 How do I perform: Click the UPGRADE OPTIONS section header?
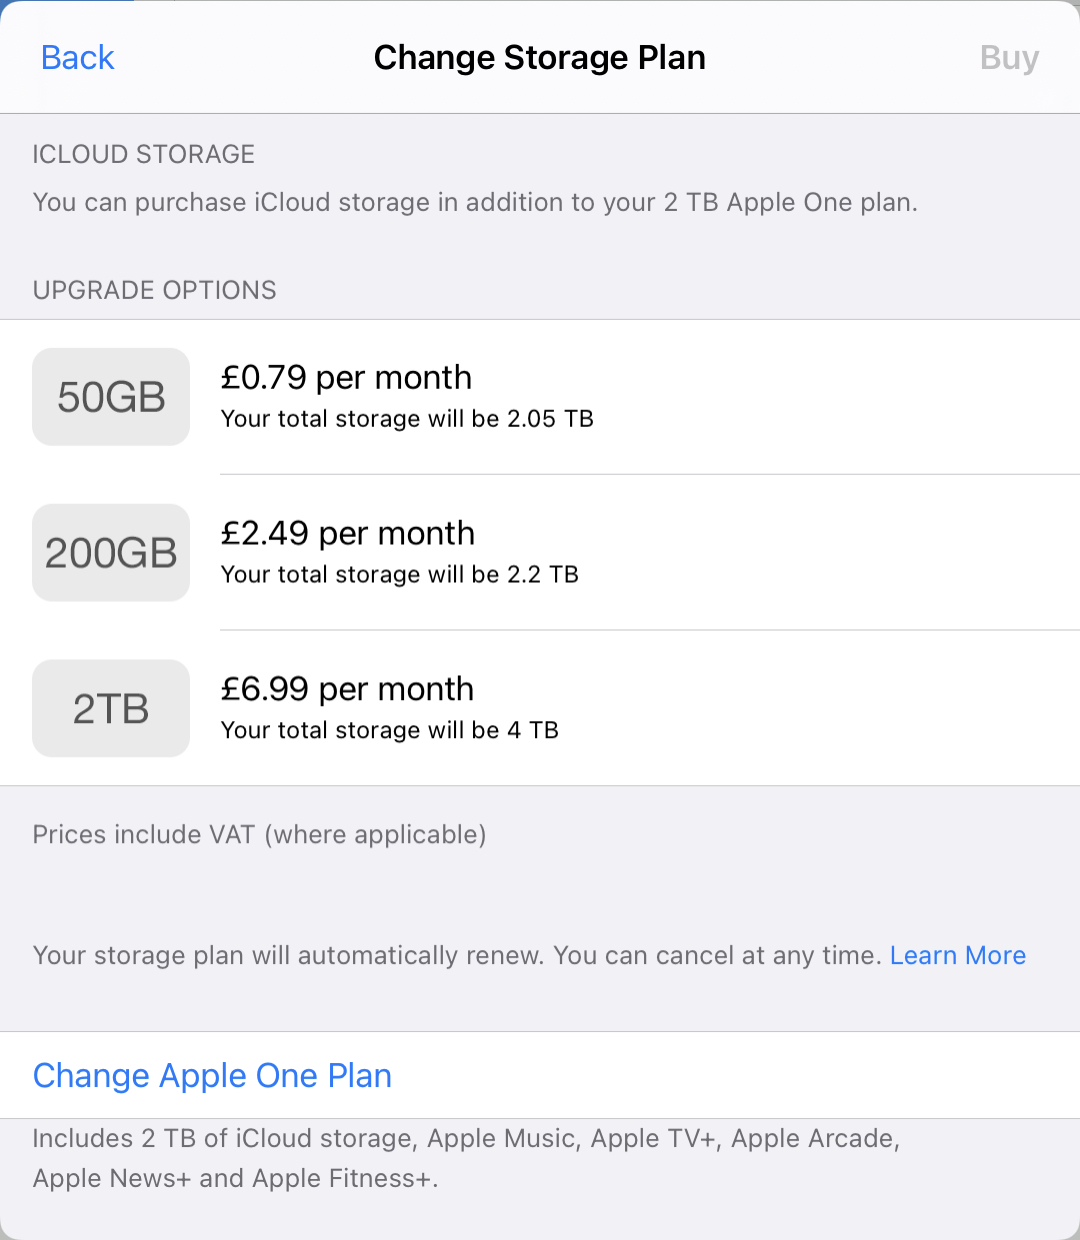(x=155, y=290)
